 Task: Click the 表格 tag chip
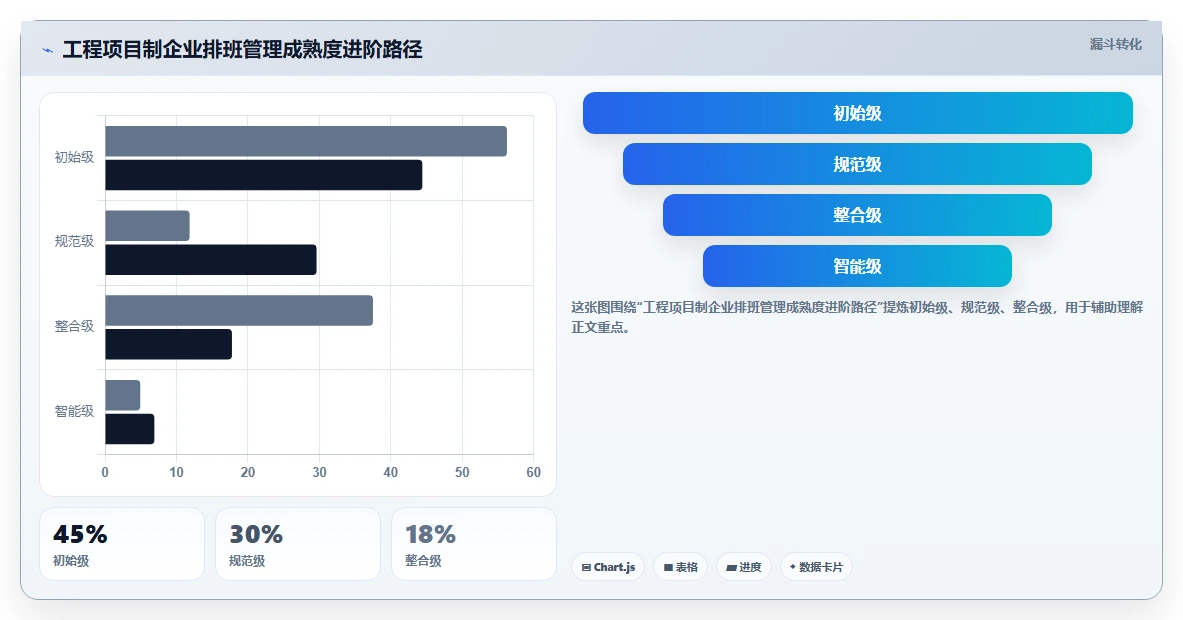pyautogui.click(x=681, y=567)
